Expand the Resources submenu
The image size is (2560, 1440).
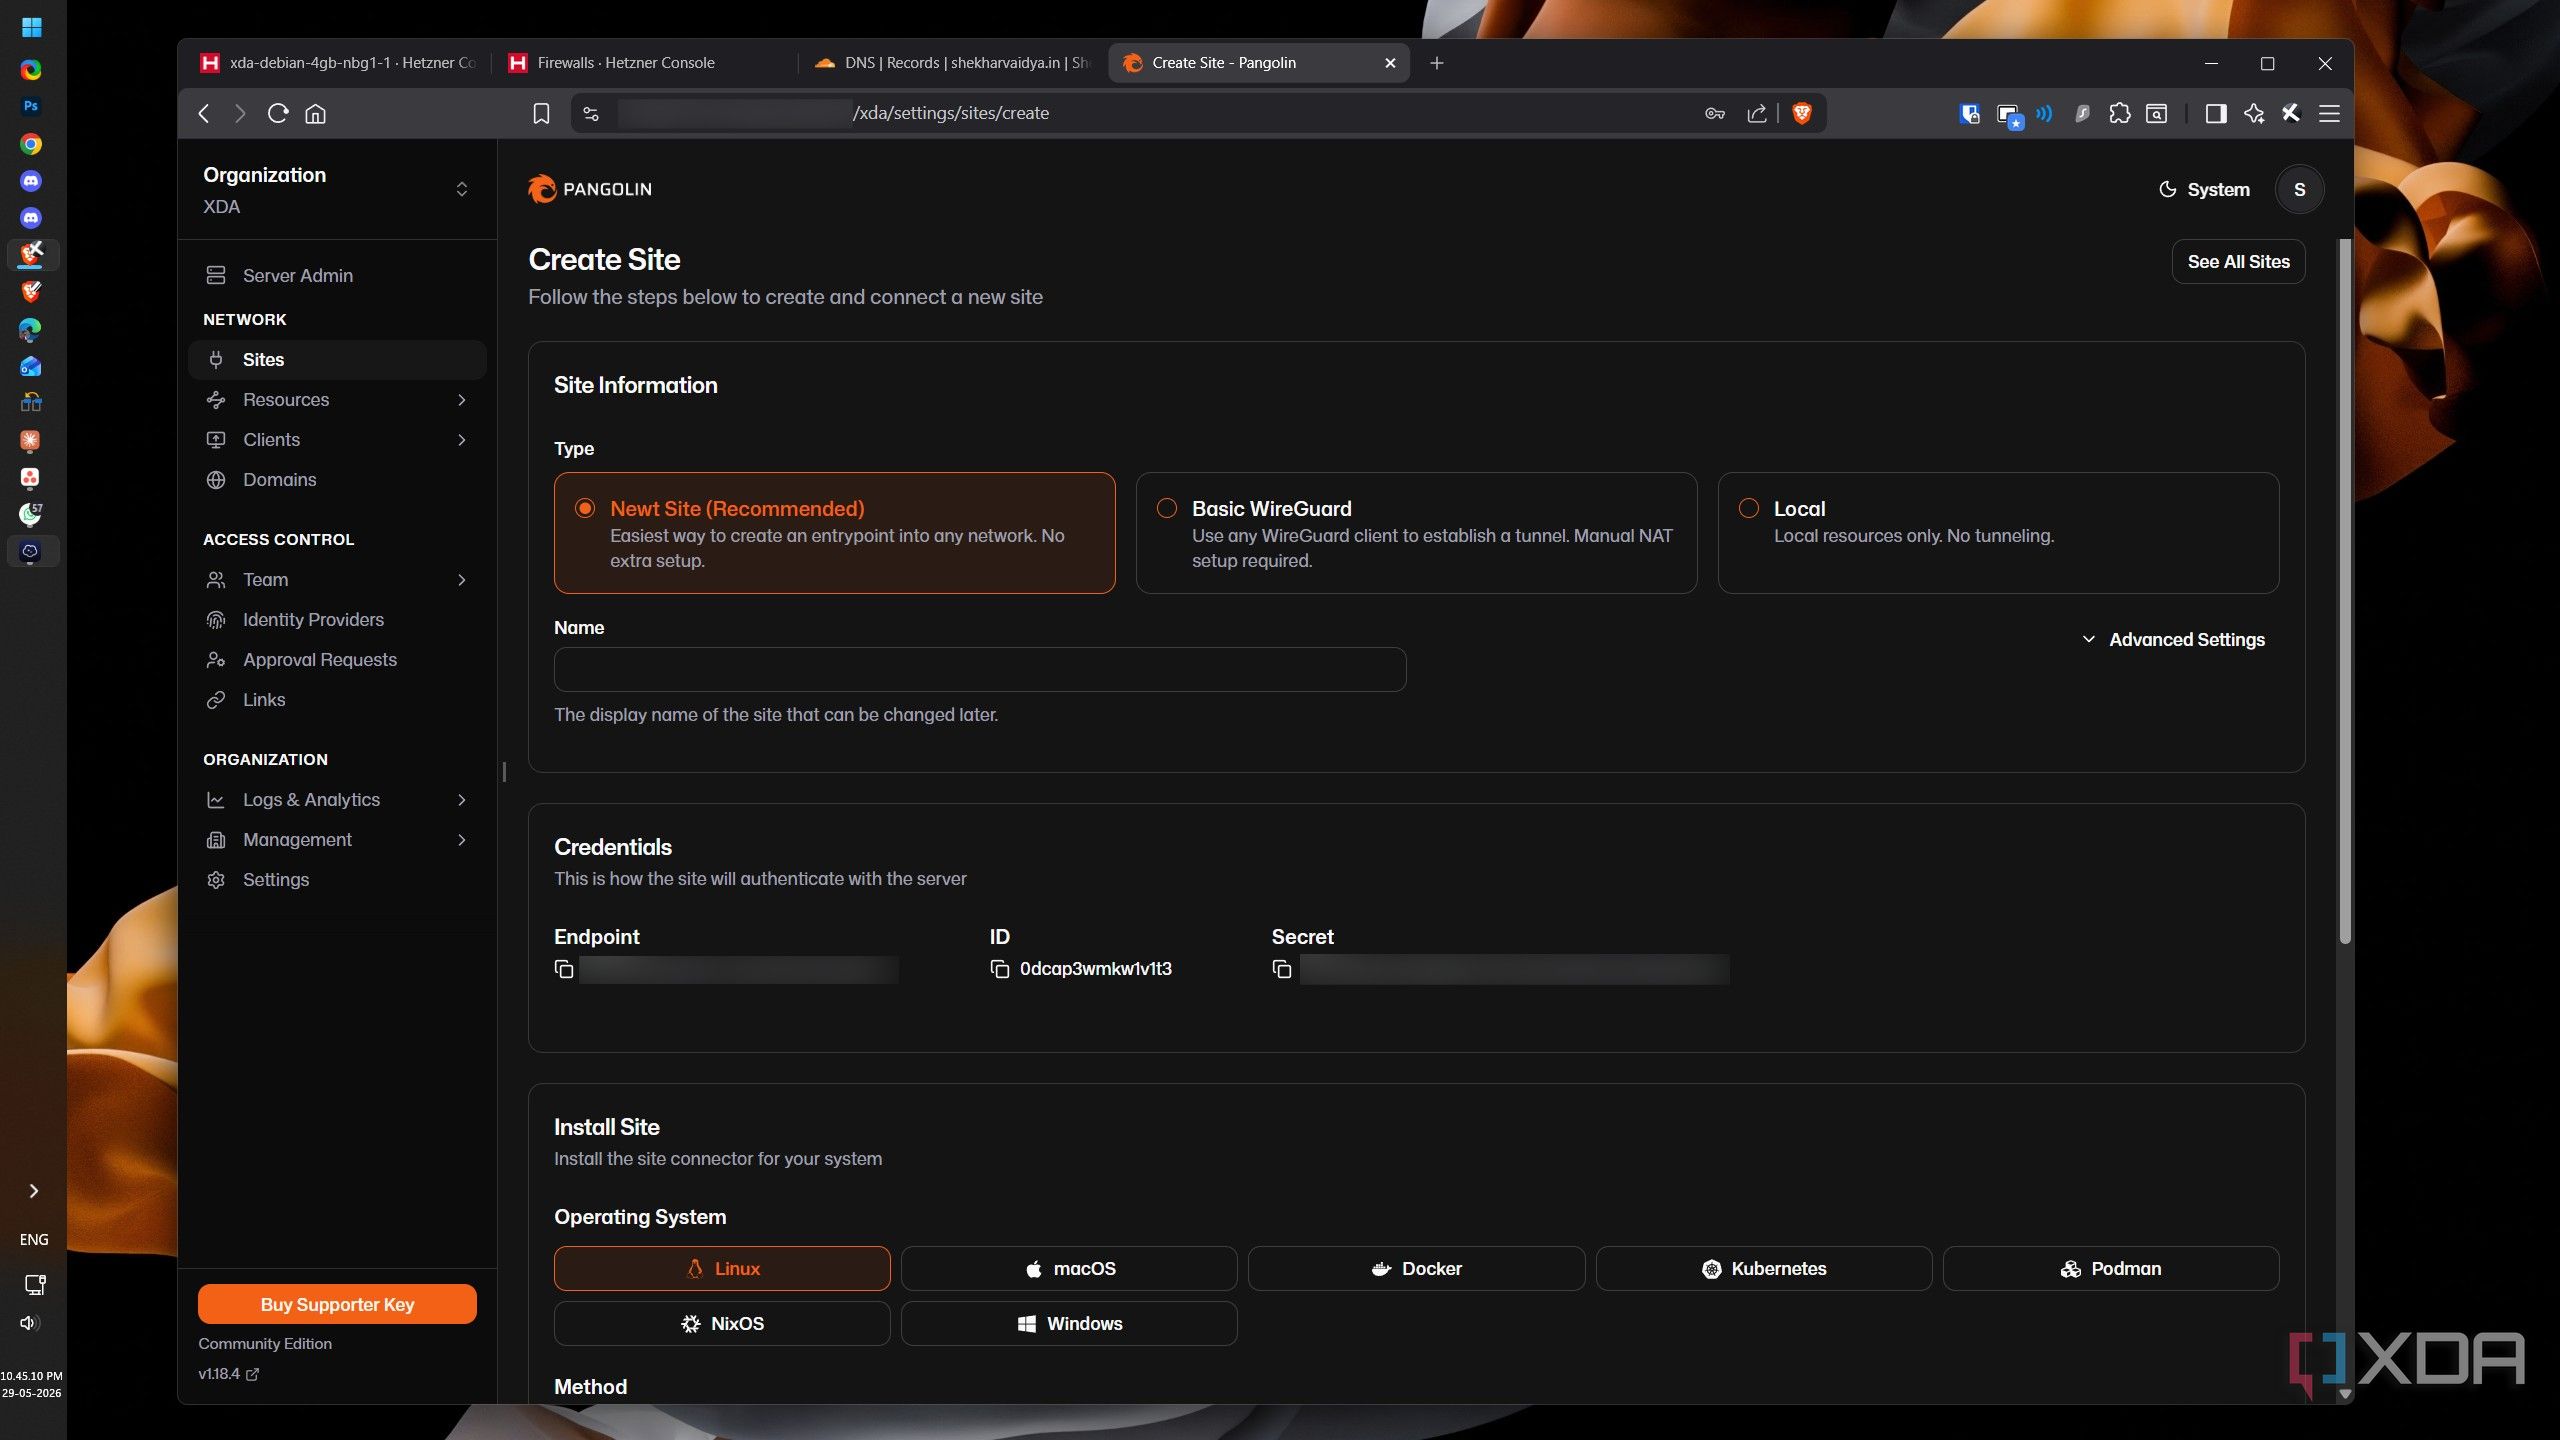coord(337,400)
